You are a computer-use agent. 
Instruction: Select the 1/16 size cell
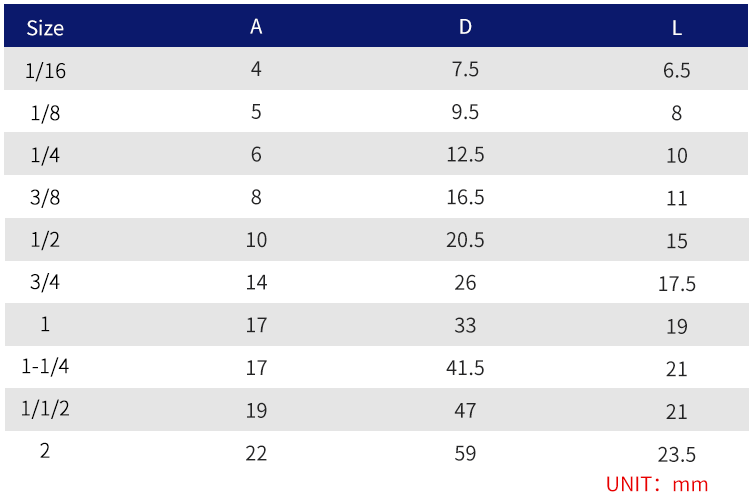click(x=45, y=70)
